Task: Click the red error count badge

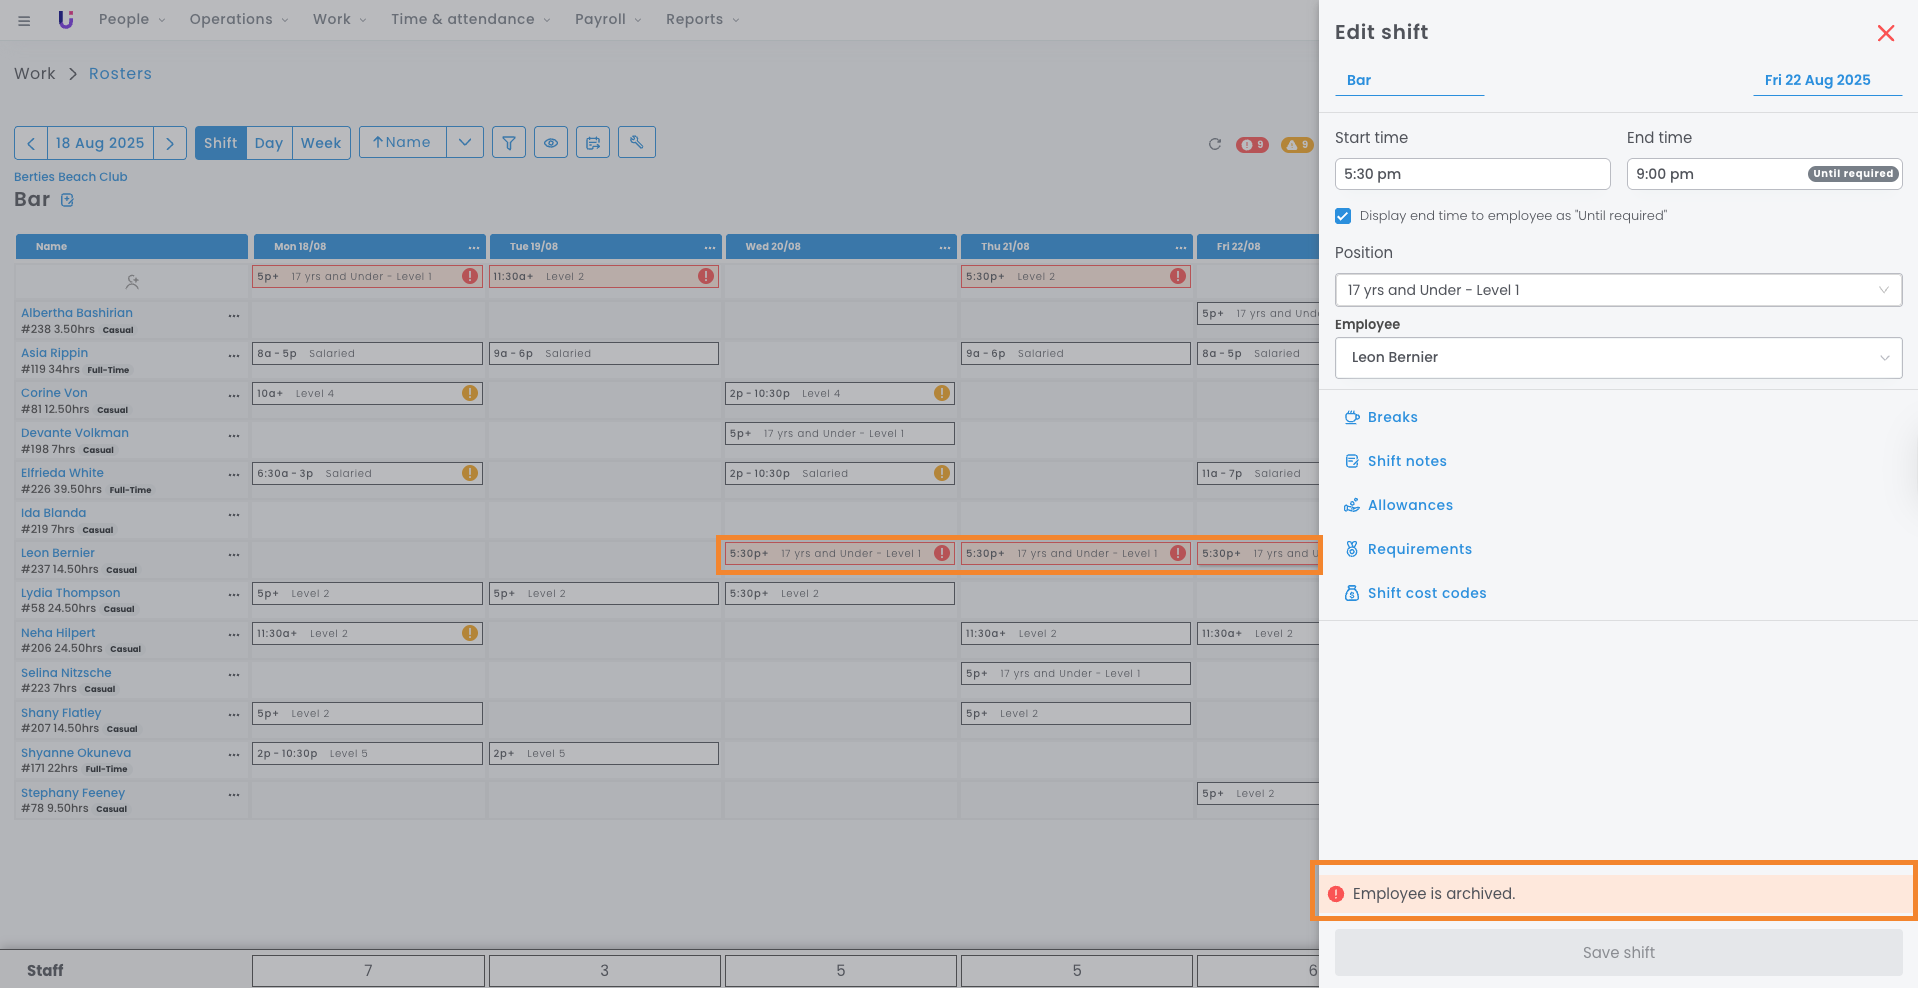Action: [1252, 145]
